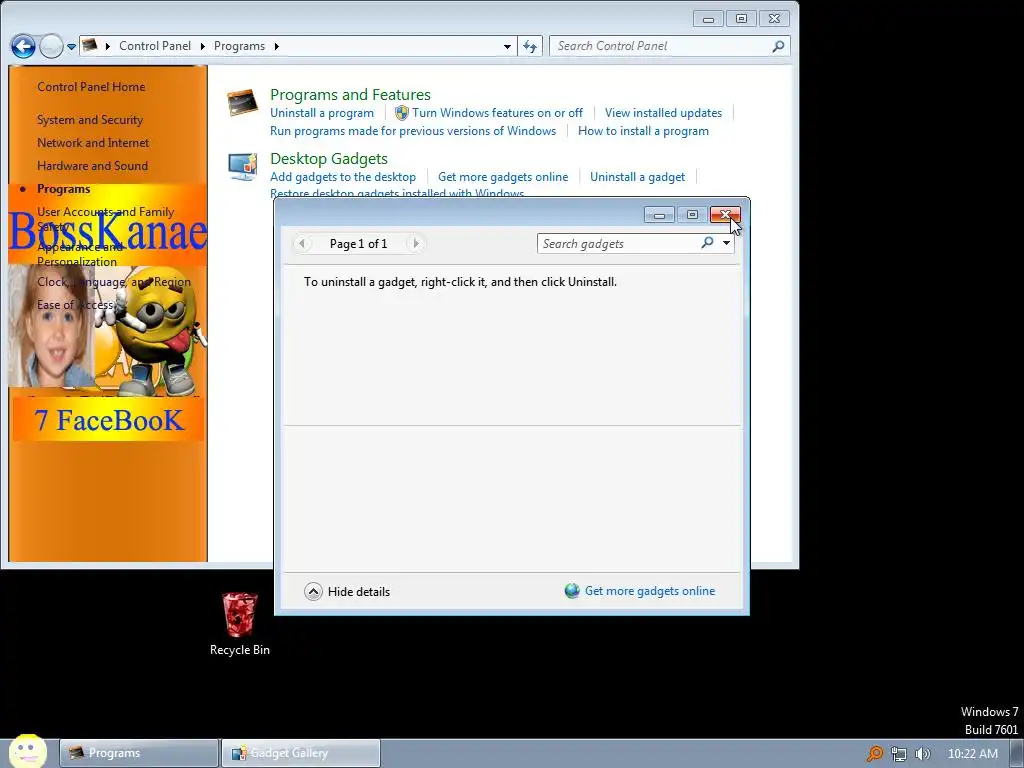Open the recent pages dropdown beside navigation arrows
Viewport: 1024px width, 768px height.
pyautogui.click(x=71, y=46)
